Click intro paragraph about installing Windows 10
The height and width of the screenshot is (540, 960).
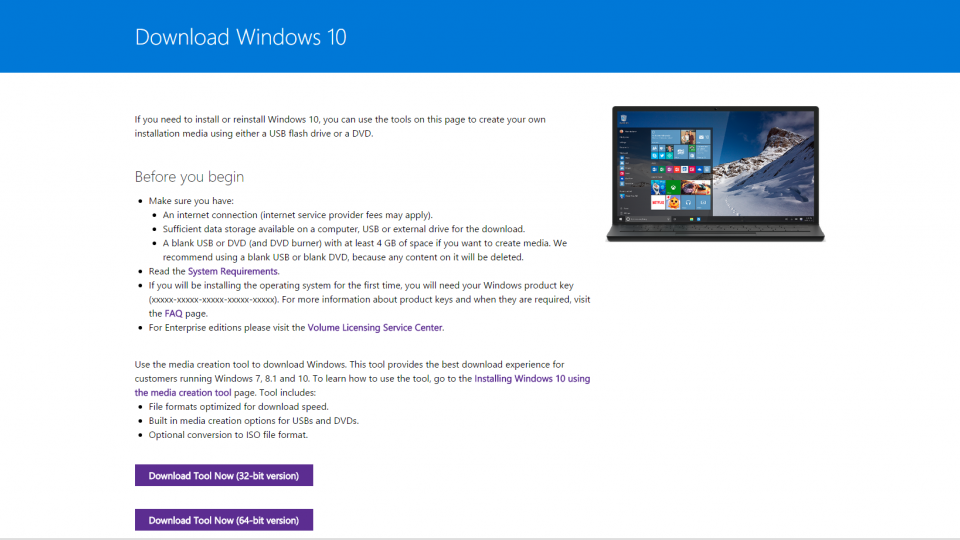coord(340,126)
